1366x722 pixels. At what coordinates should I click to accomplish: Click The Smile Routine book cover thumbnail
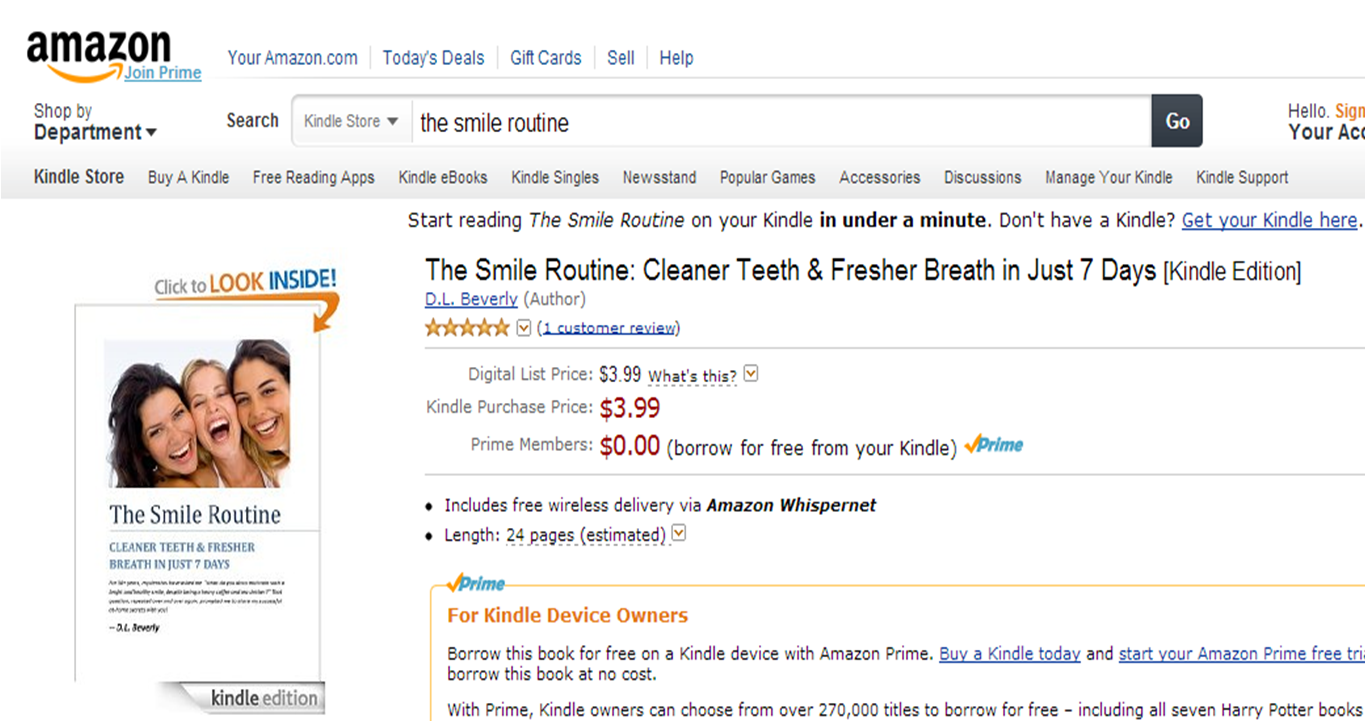click(198, 490)
